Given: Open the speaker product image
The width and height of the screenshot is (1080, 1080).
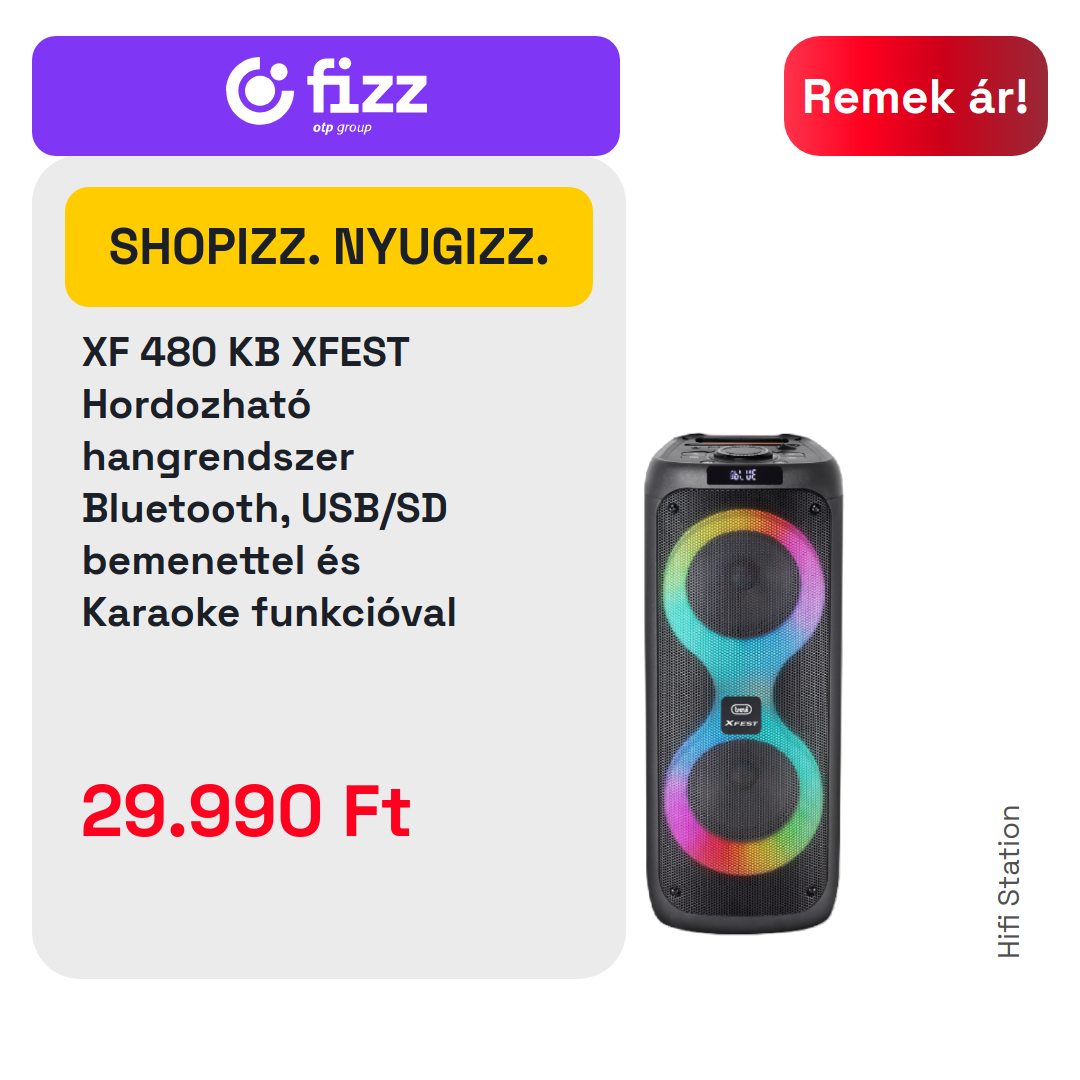Looking at the screenshot, I should point(743,683).
